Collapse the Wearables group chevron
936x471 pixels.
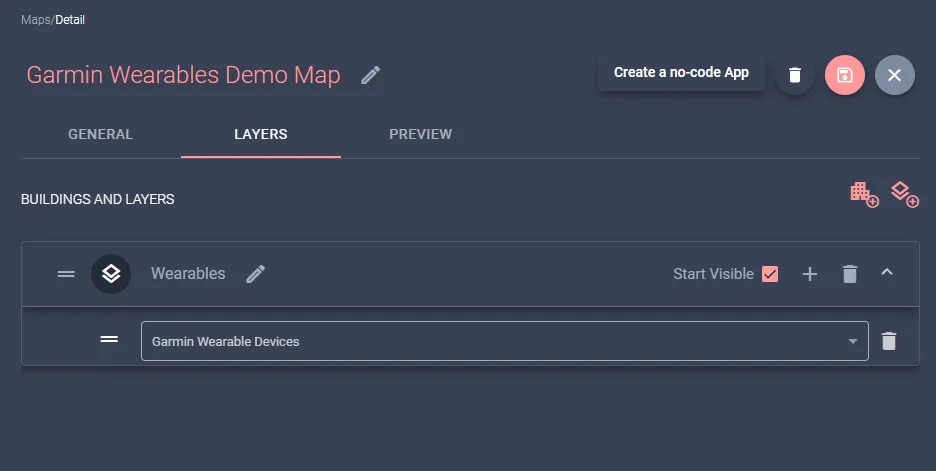(x=887, y=272)
